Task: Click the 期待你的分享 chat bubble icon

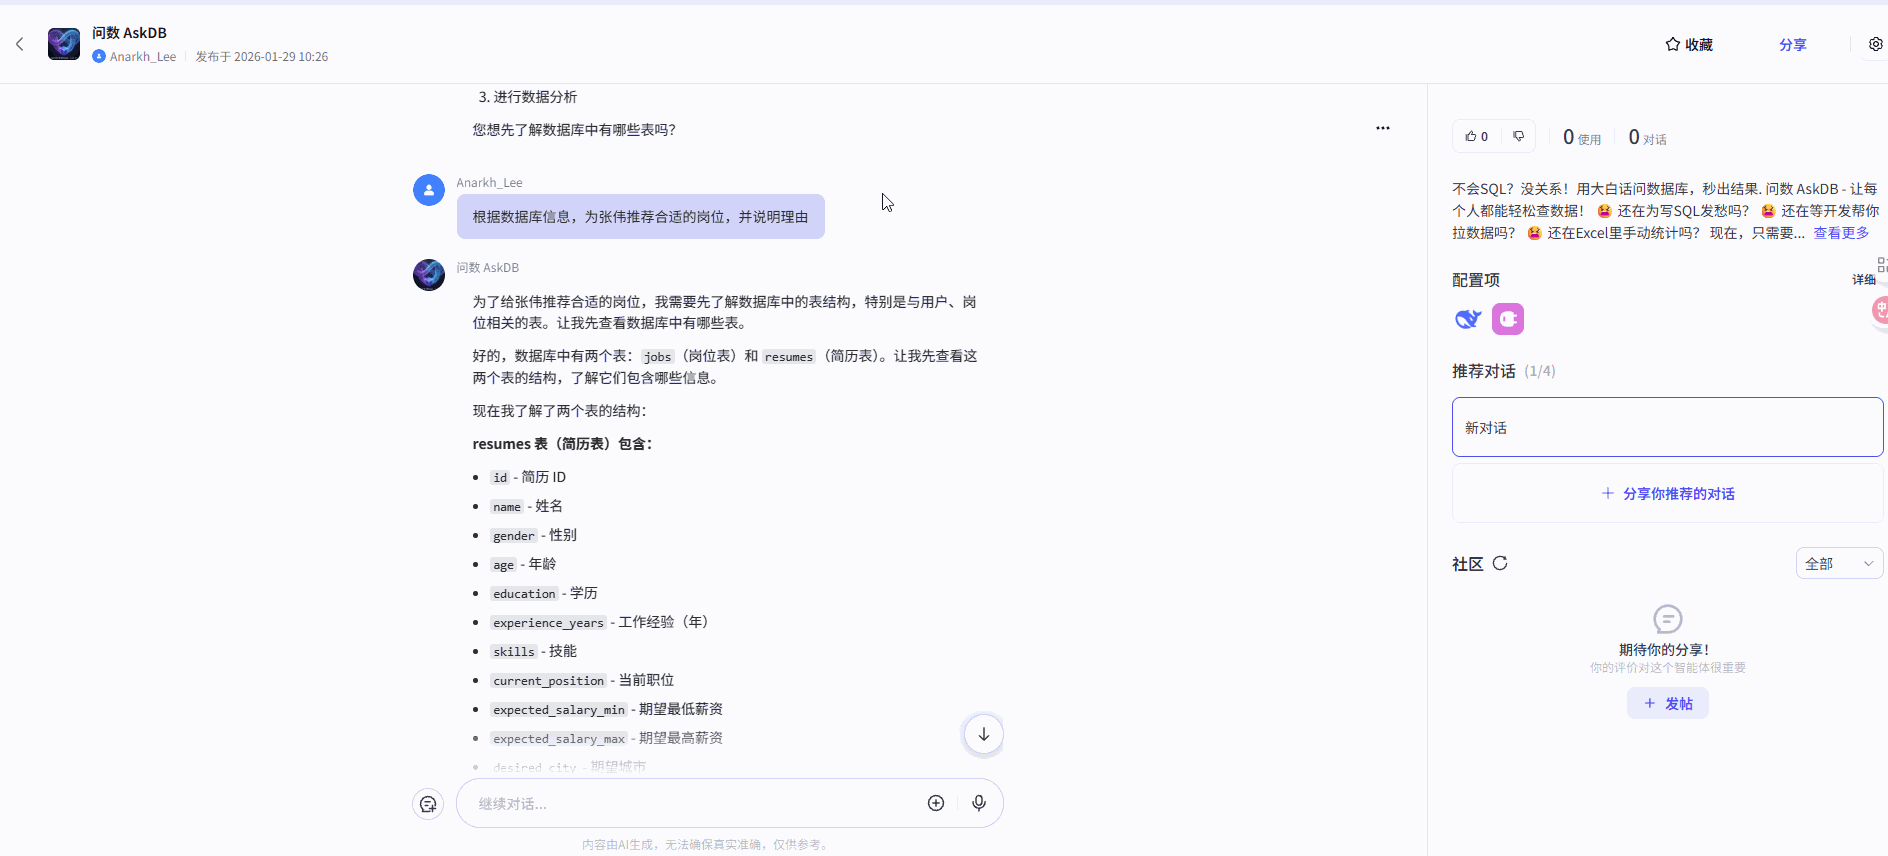Action: (x=1668, y=619)
